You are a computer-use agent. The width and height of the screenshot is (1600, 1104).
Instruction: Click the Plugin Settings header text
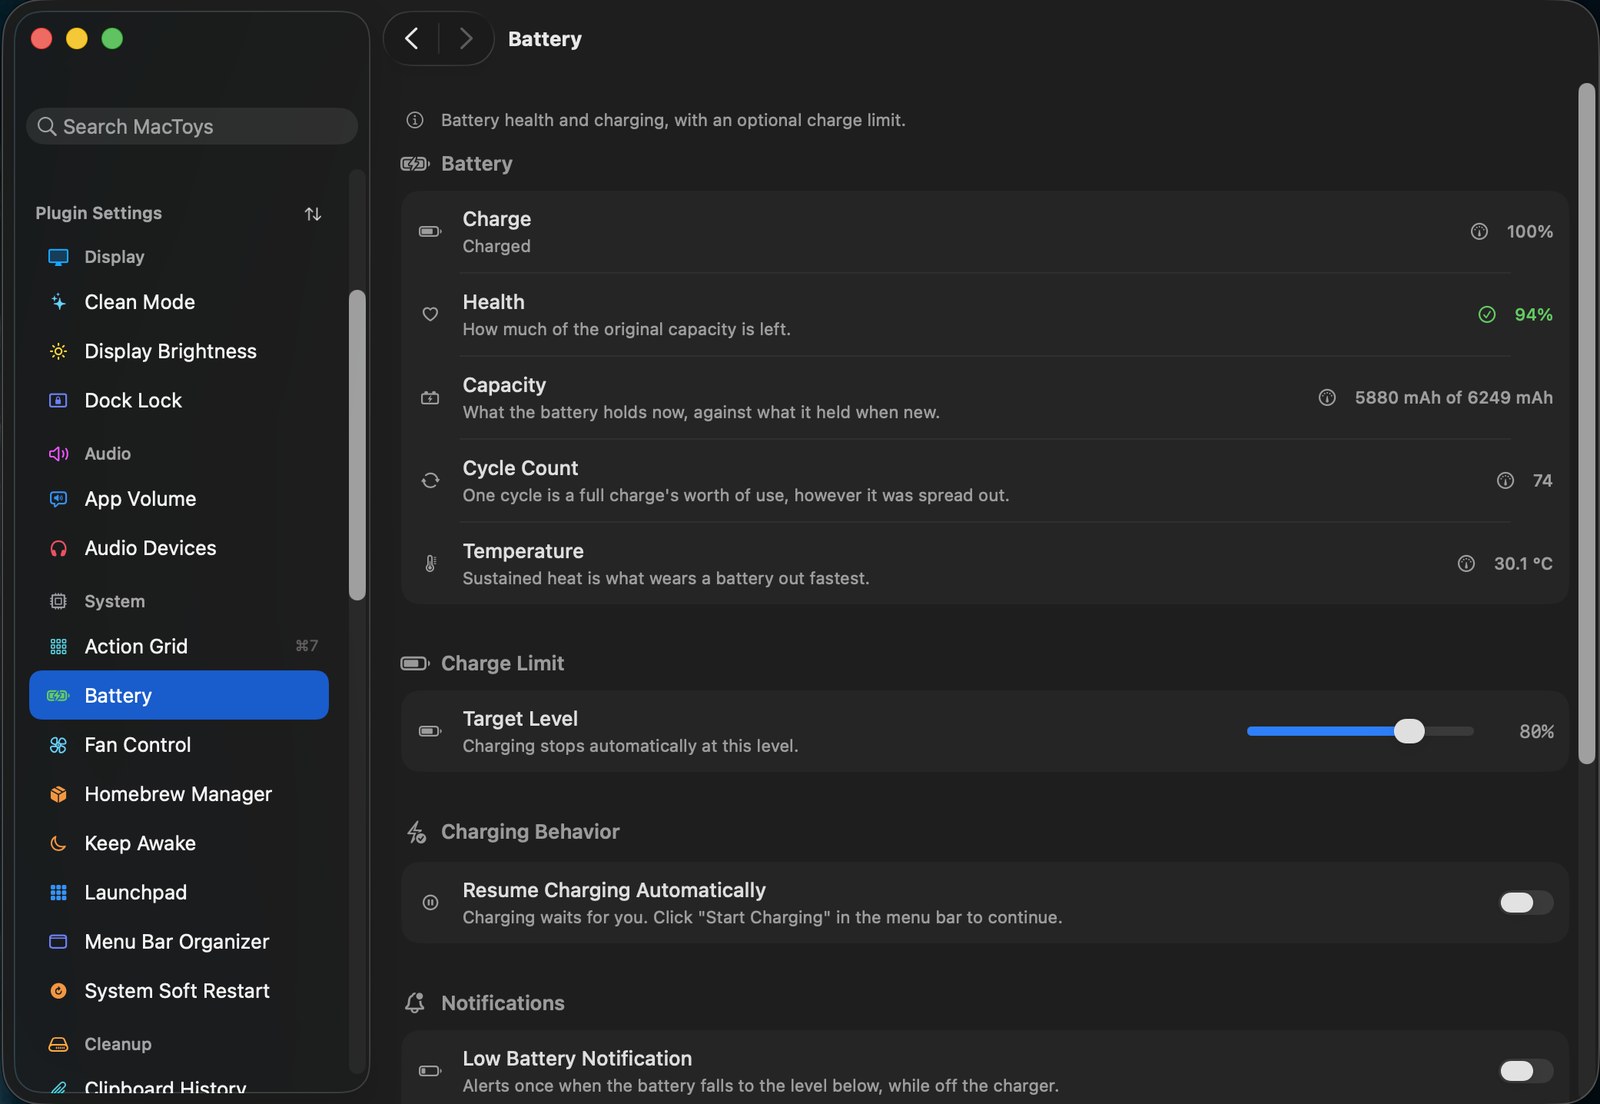tap(98, 213)
